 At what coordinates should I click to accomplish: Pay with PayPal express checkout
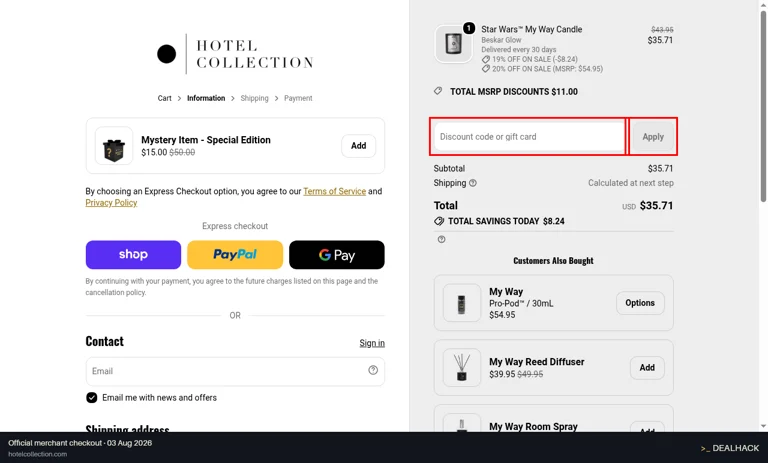[235, 255]
